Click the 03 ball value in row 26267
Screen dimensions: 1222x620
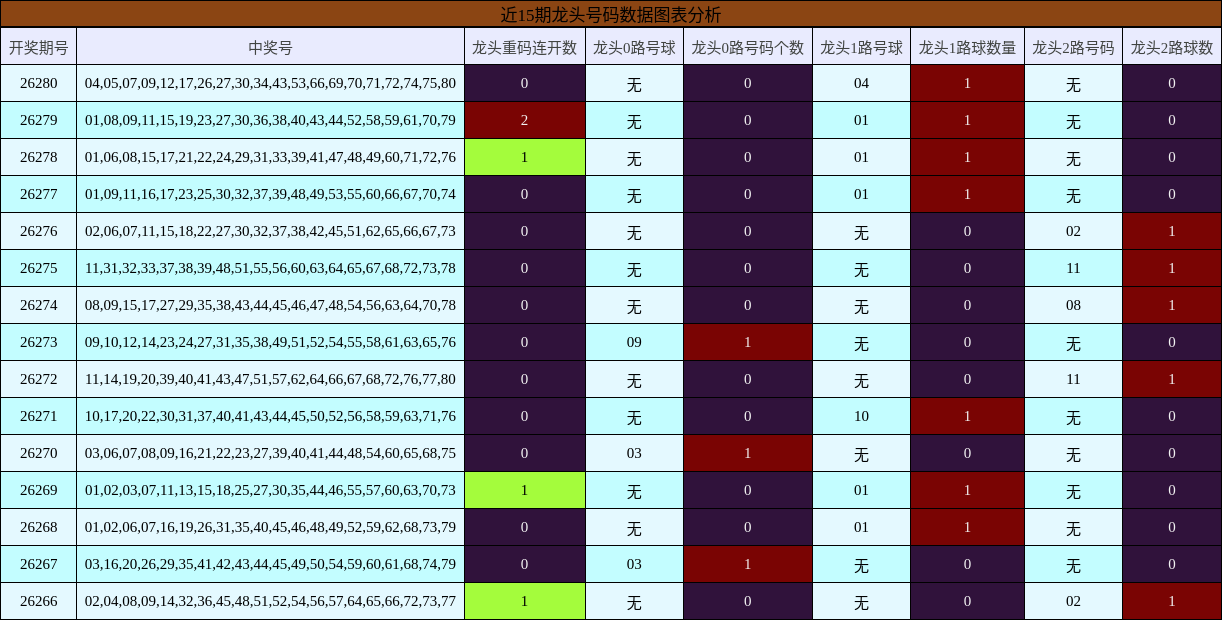[634, 564]
